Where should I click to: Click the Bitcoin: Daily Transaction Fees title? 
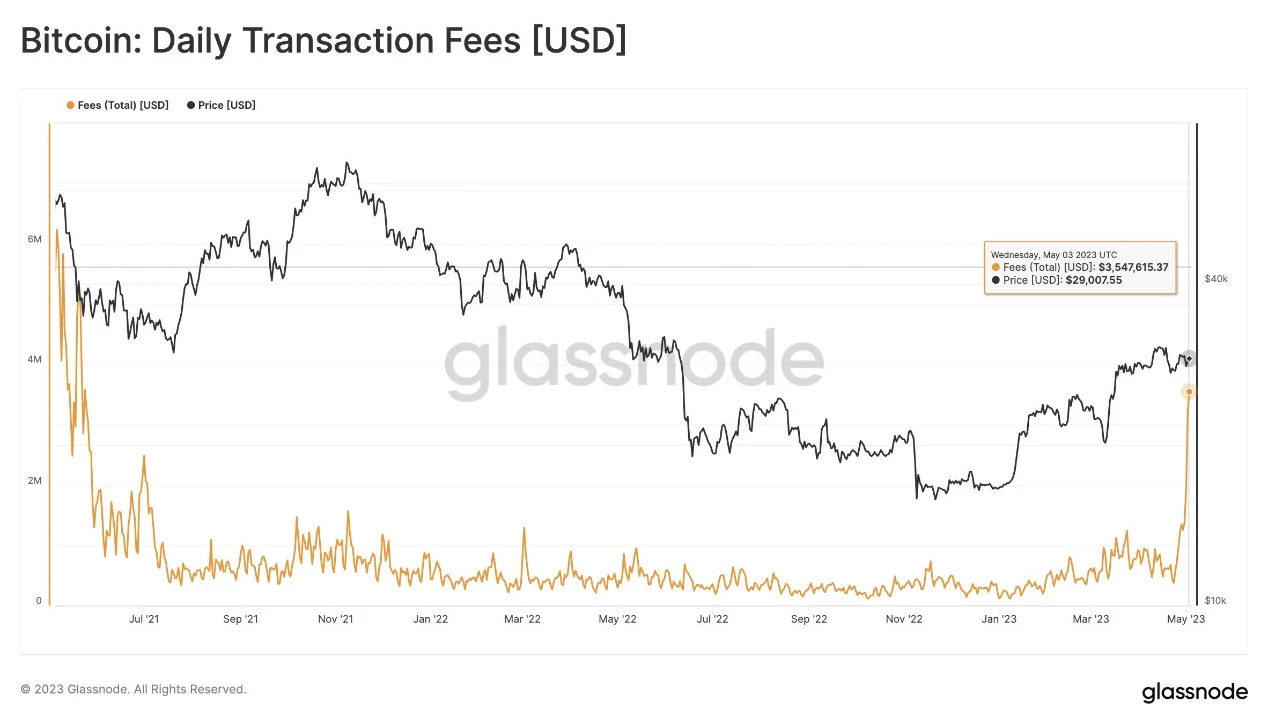[323, 42]
